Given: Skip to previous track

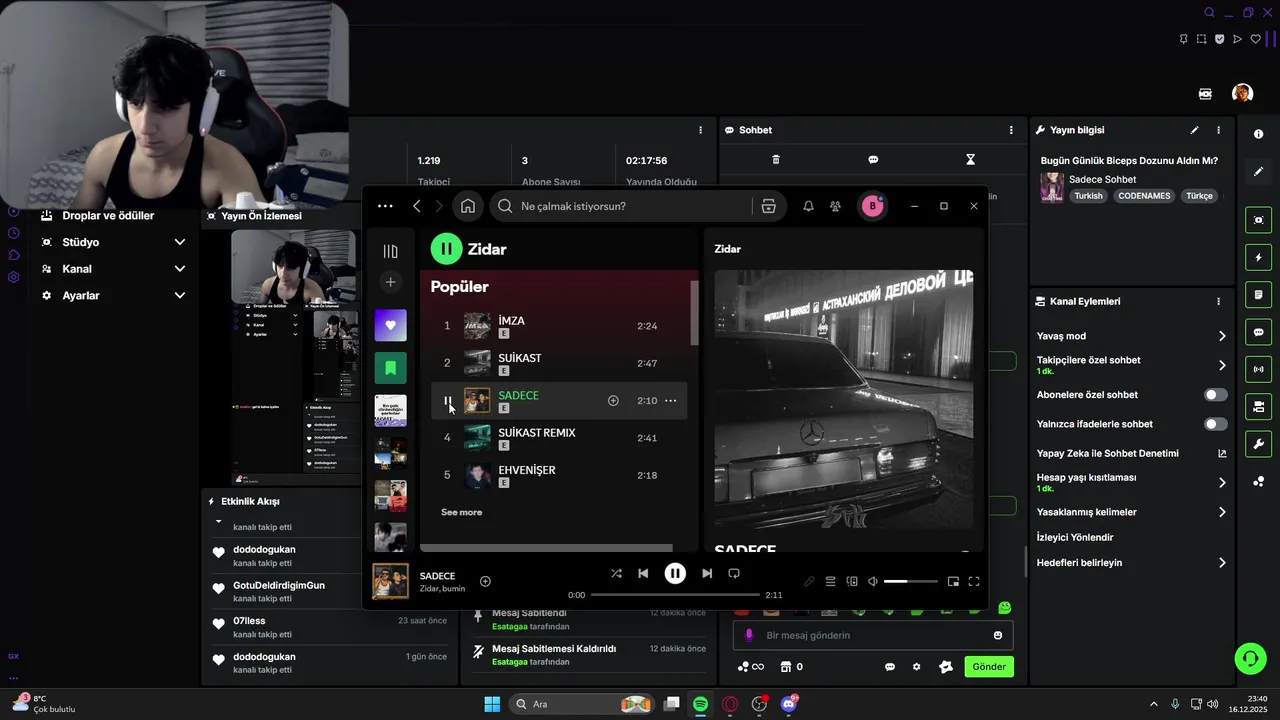Looking at the screenshot, I should [643, 573].
